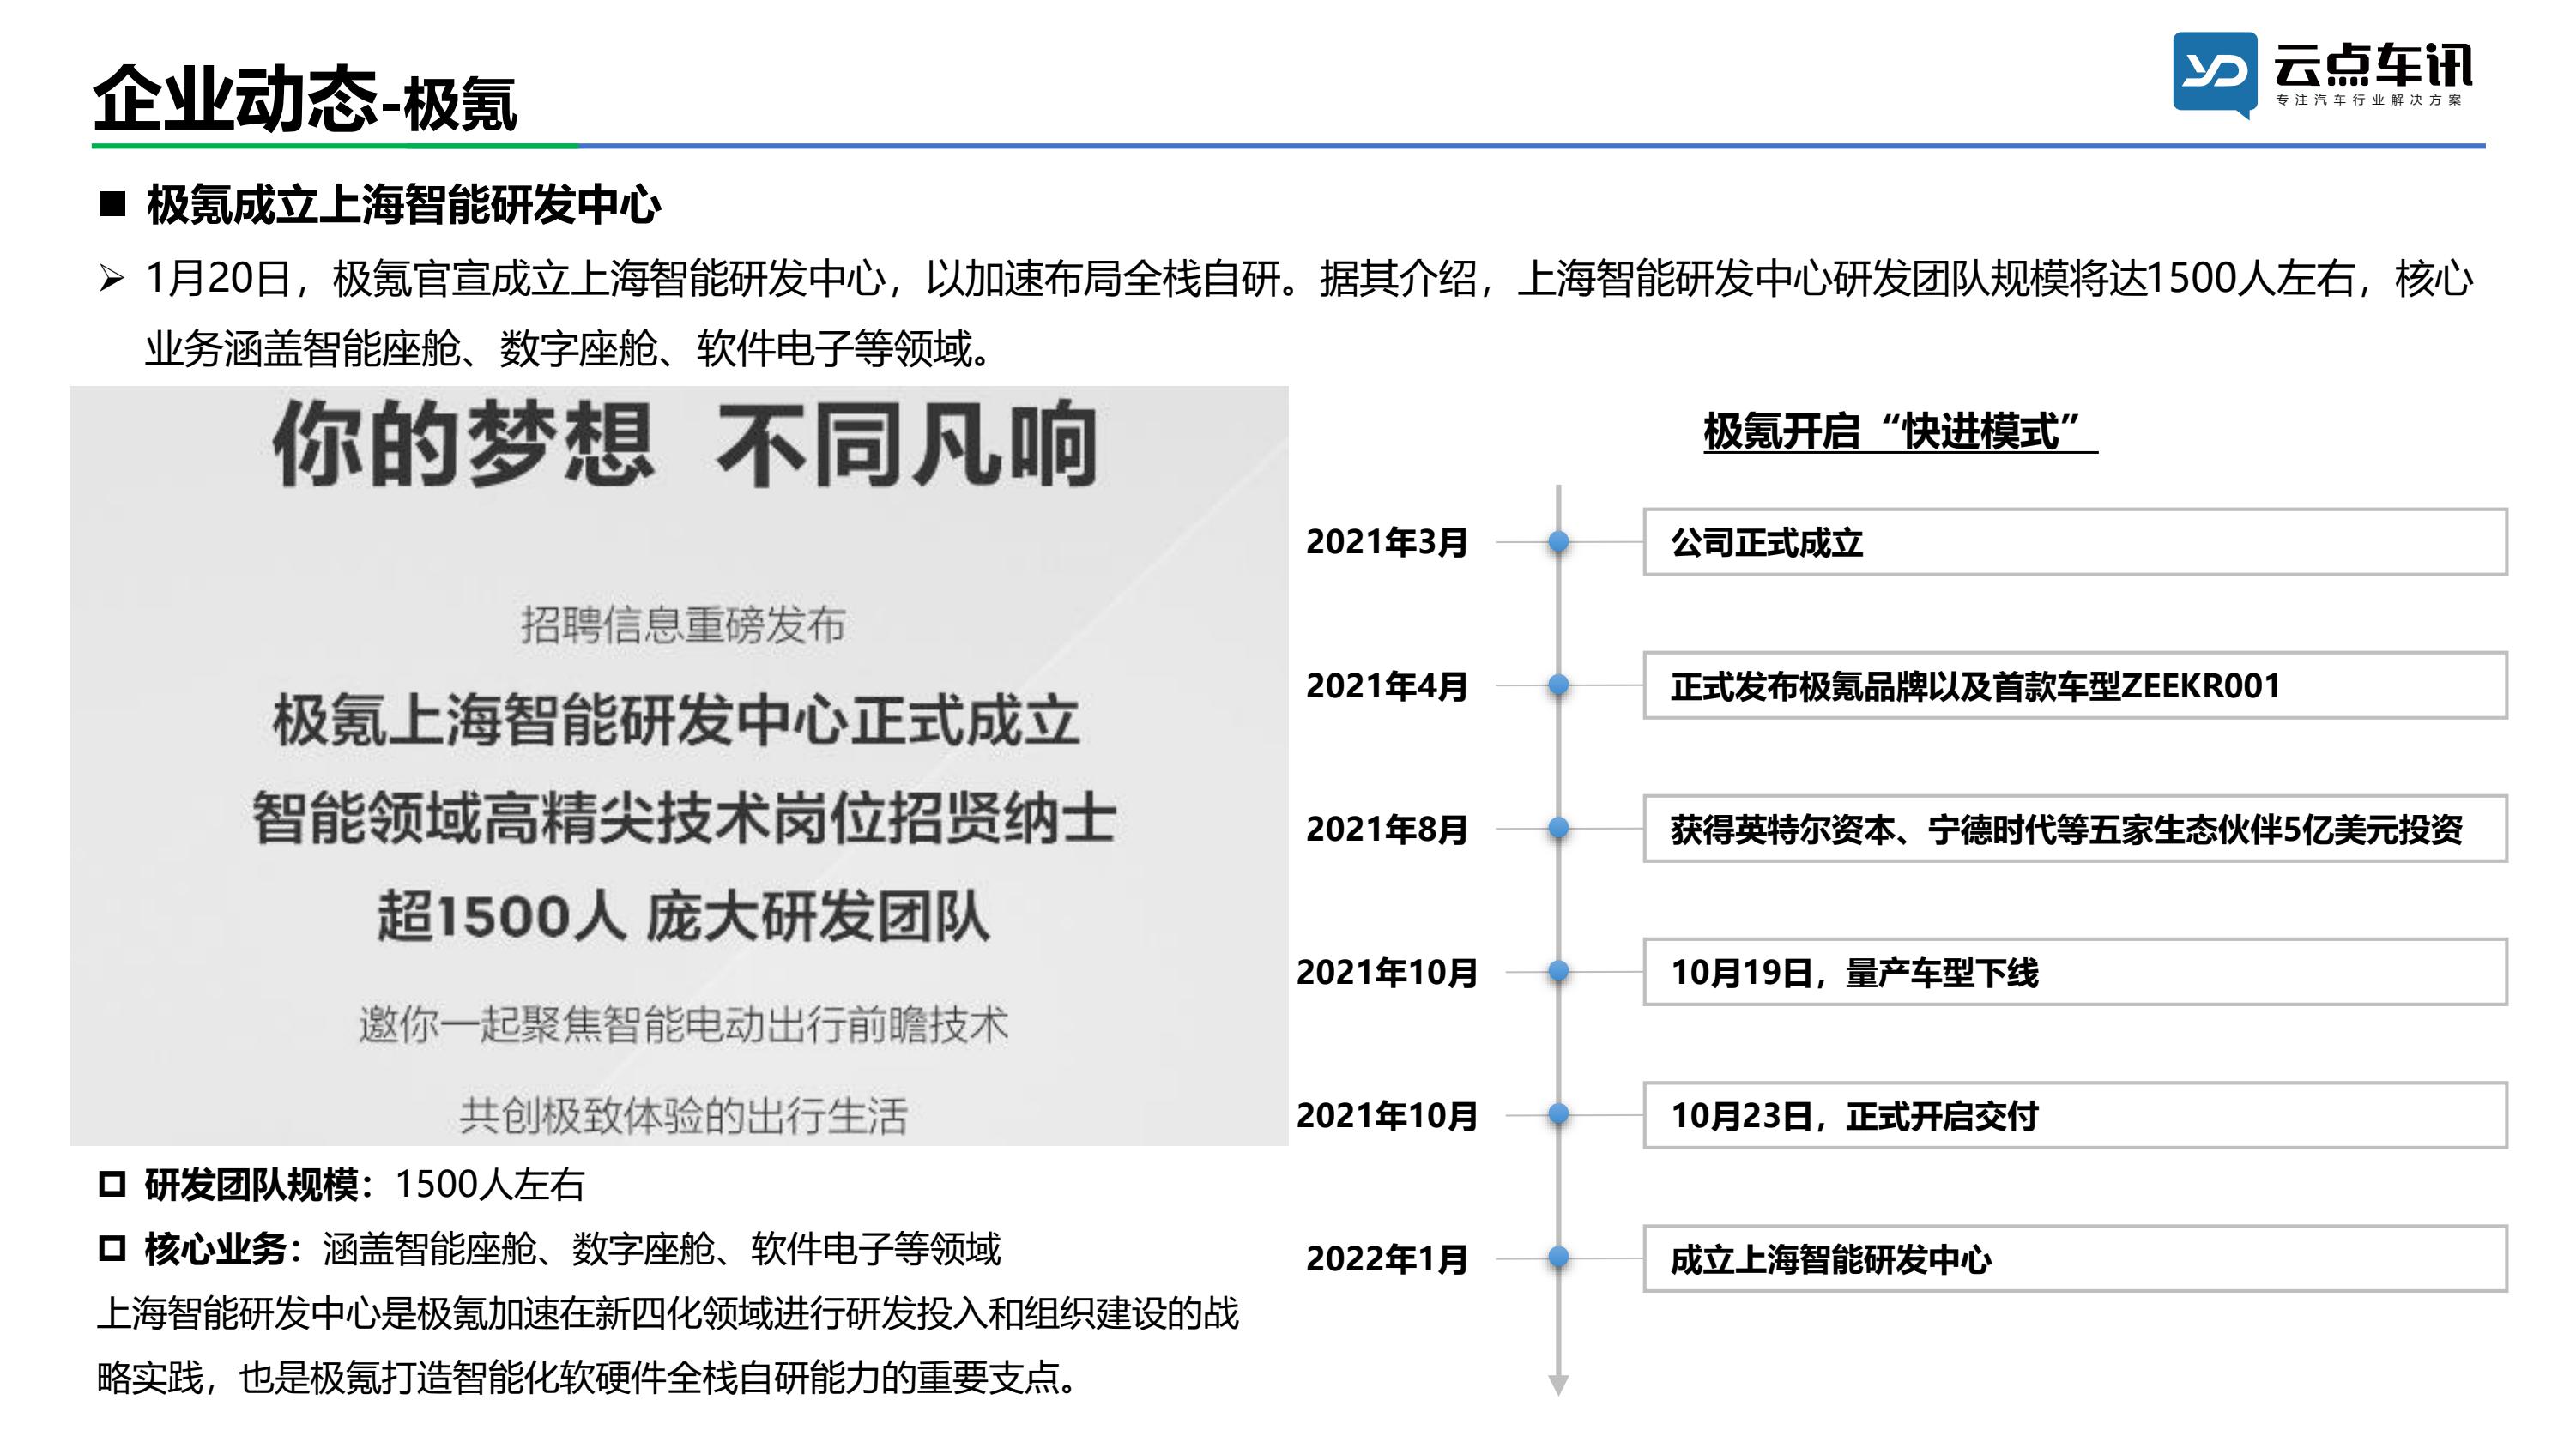Screen dimensions: 2576x1448
Task: Click the 2021年3月 date label
Action: coord(1387,542)
